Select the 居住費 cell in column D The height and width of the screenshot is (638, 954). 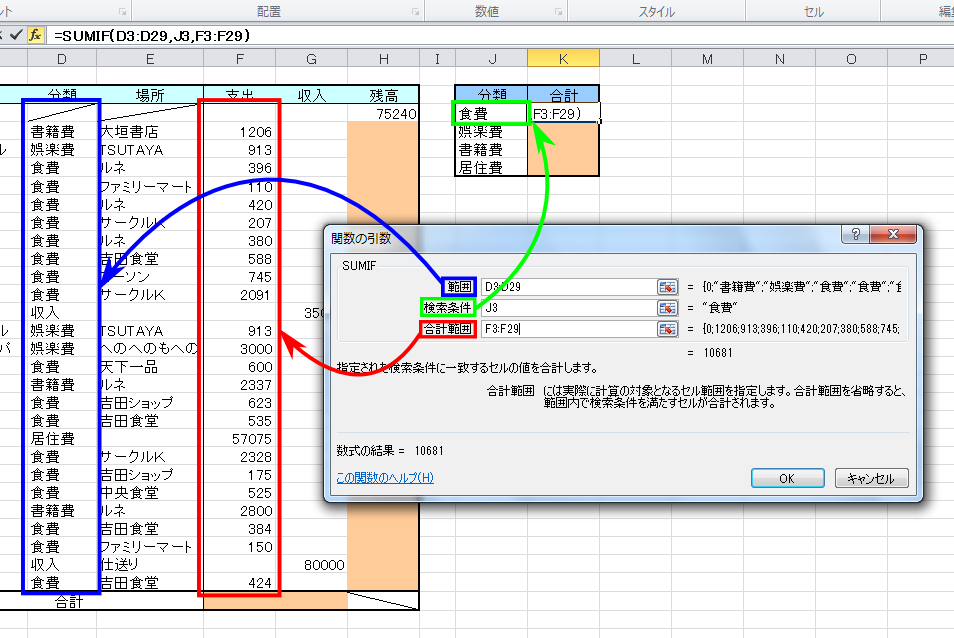[61, 439]
